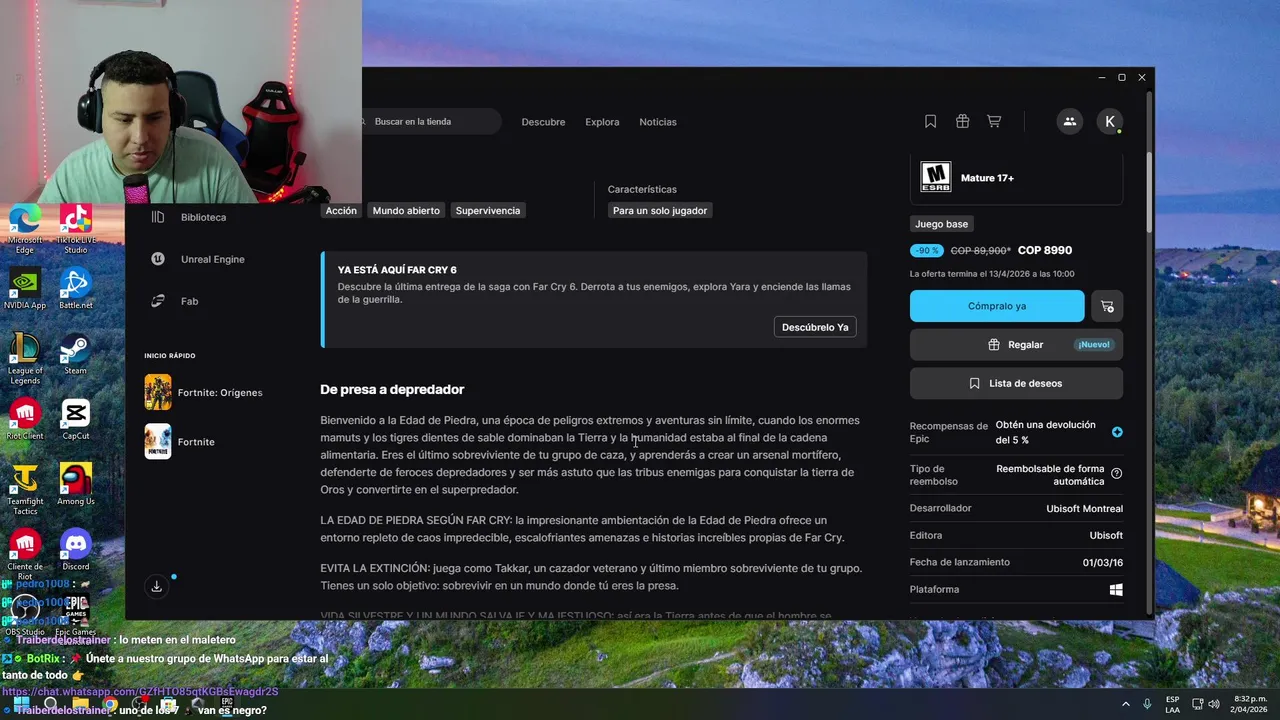Image resolution: width=1280 pixels, height=720 pixels.
Task: Open the friends icon in Epic header
Action: (x=1070, y=121)
